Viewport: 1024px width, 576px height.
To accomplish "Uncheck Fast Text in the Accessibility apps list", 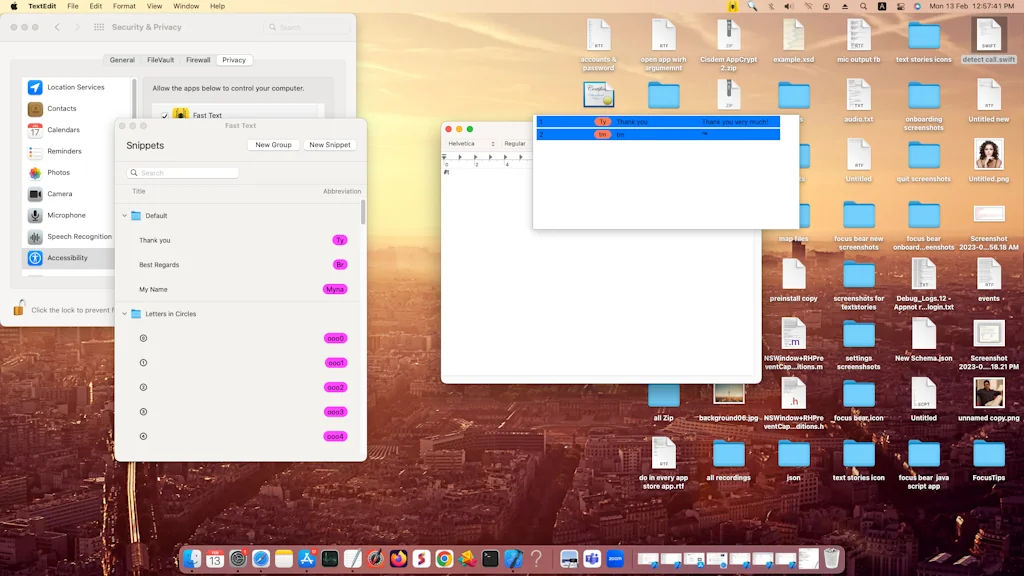I will 165,115.
